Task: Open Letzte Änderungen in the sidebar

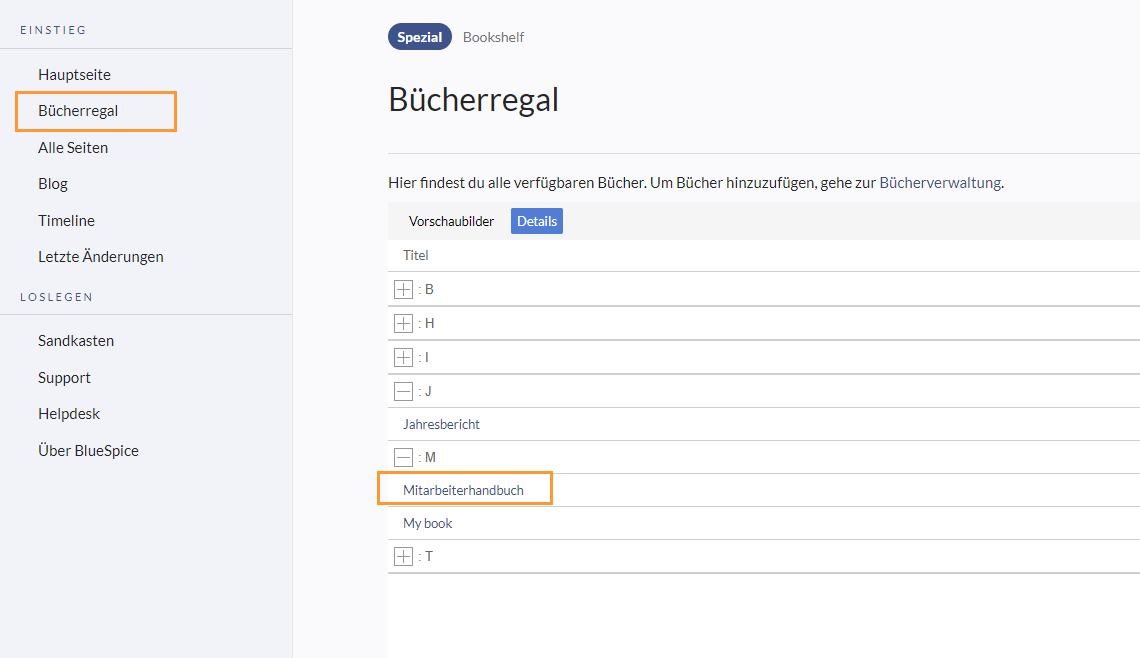Action: [x=100, y=257]
